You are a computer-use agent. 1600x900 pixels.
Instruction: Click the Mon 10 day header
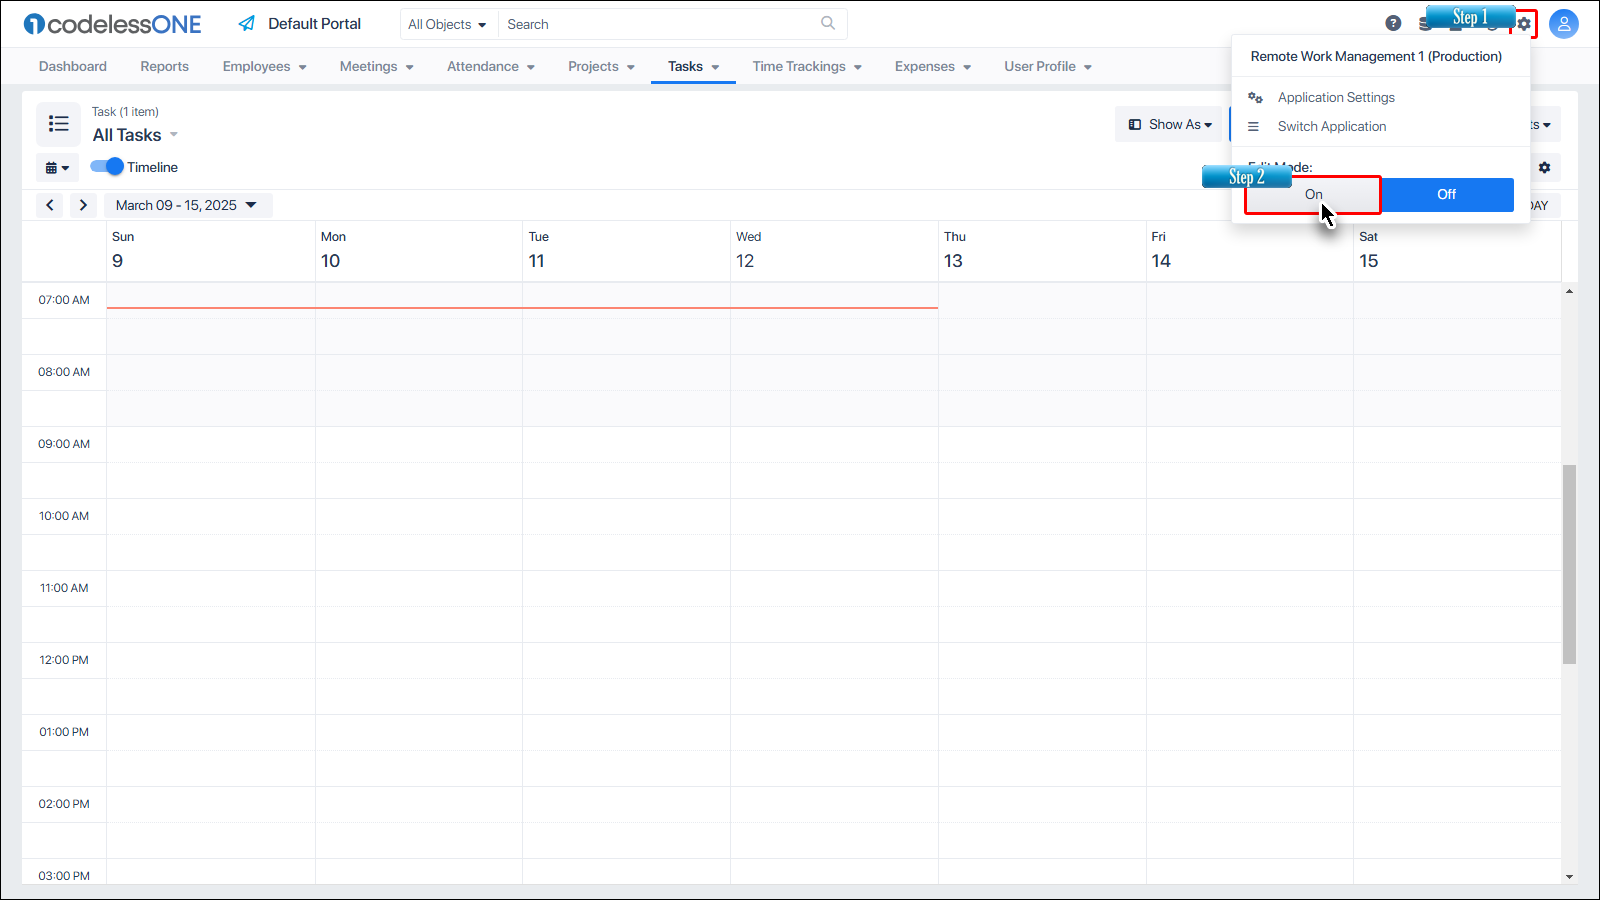(419, 251)
